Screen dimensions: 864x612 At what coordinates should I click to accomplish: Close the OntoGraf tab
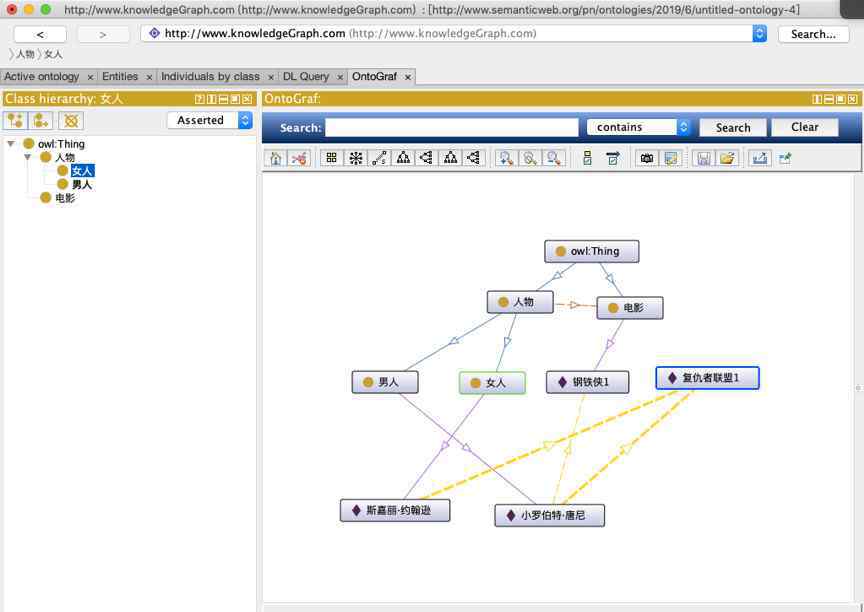click(408, 77)
